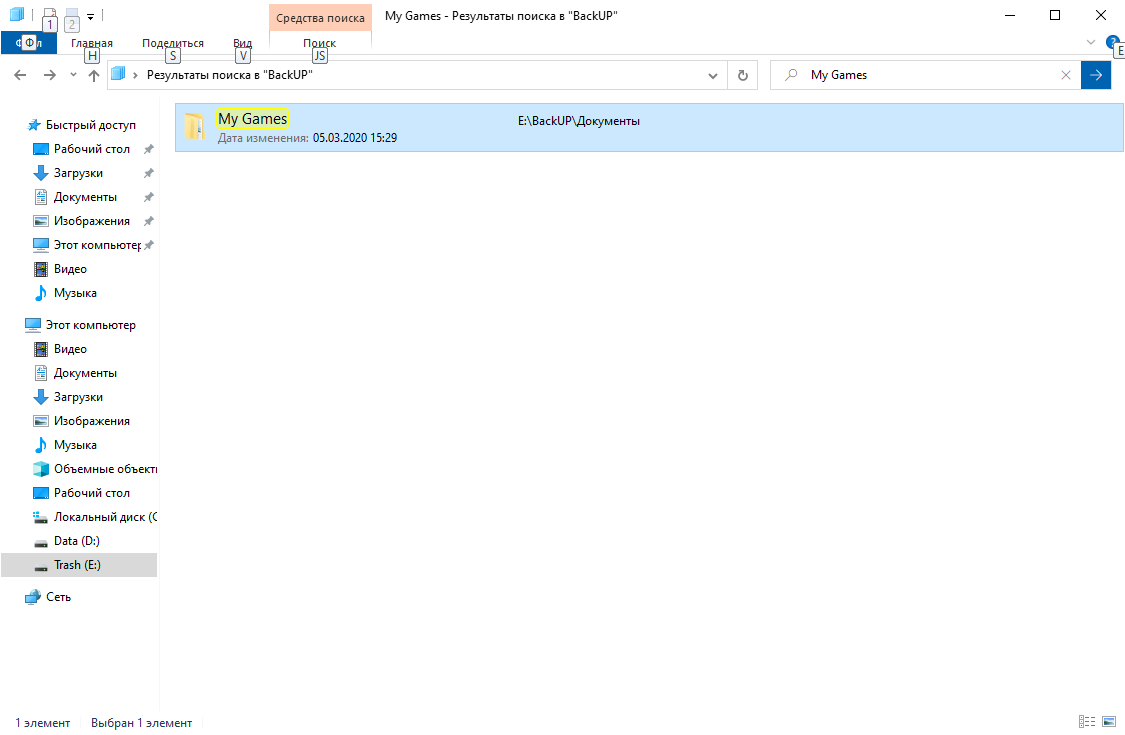Click the New folder quick access icon

pos(71,14)
